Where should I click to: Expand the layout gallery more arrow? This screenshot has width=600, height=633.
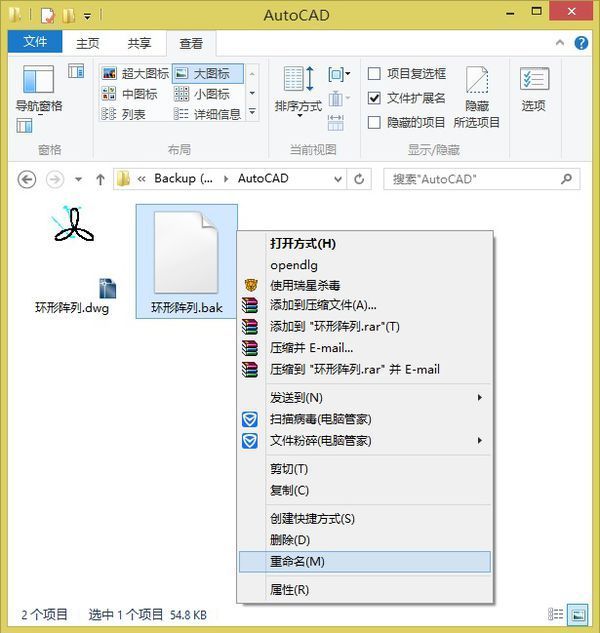point(252,112)
